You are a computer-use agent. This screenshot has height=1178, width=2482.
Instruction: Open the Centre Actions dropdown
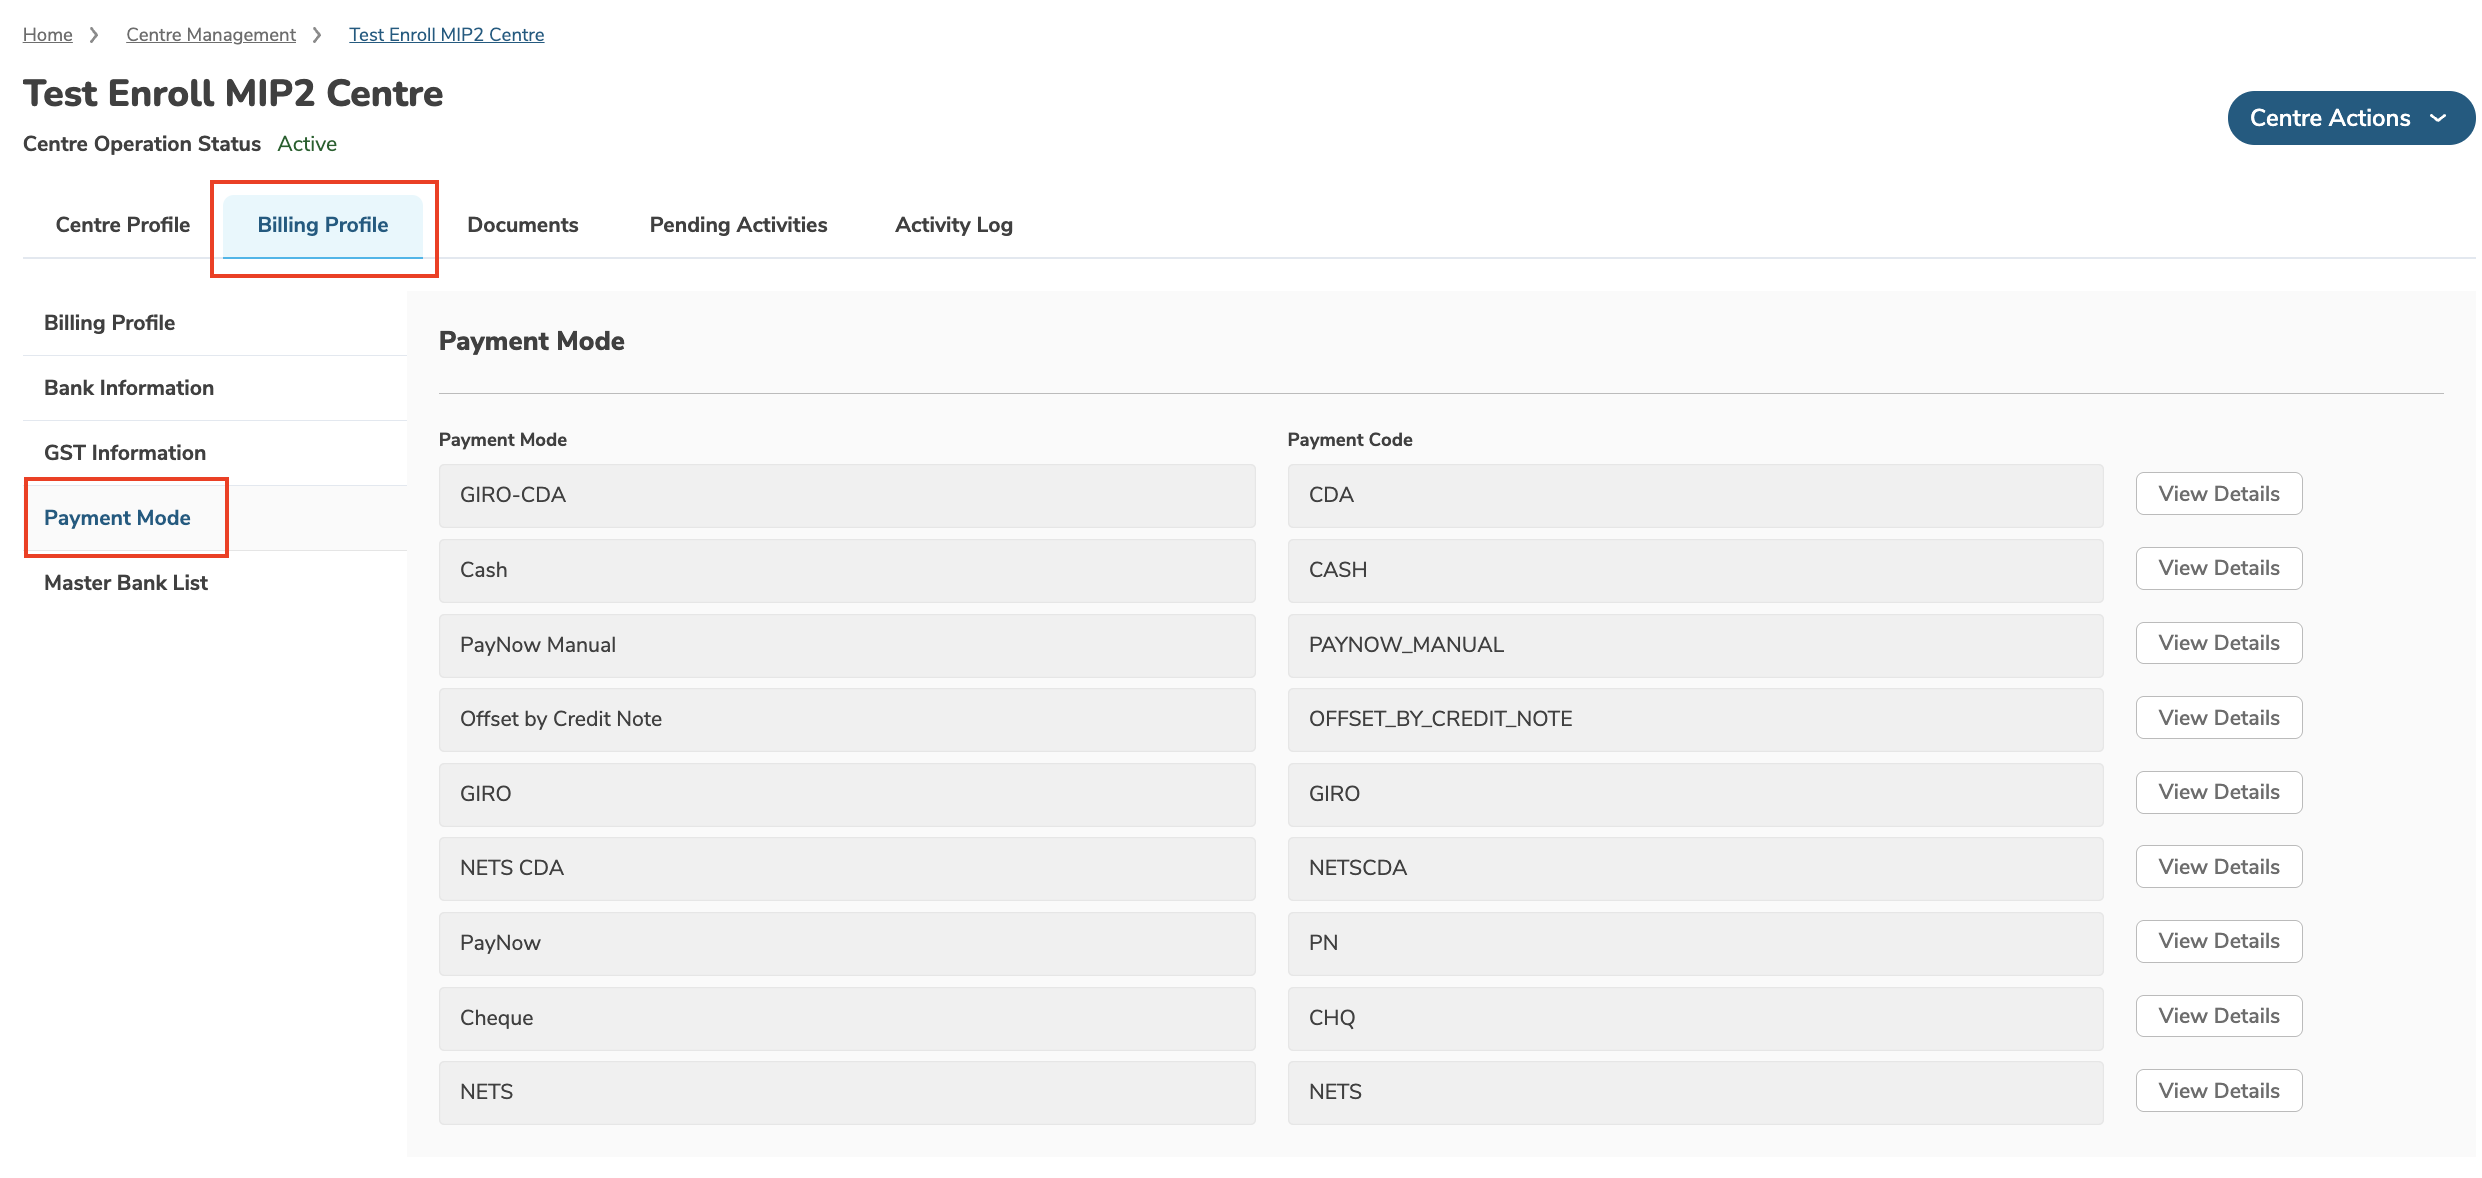click(2349, 118)
